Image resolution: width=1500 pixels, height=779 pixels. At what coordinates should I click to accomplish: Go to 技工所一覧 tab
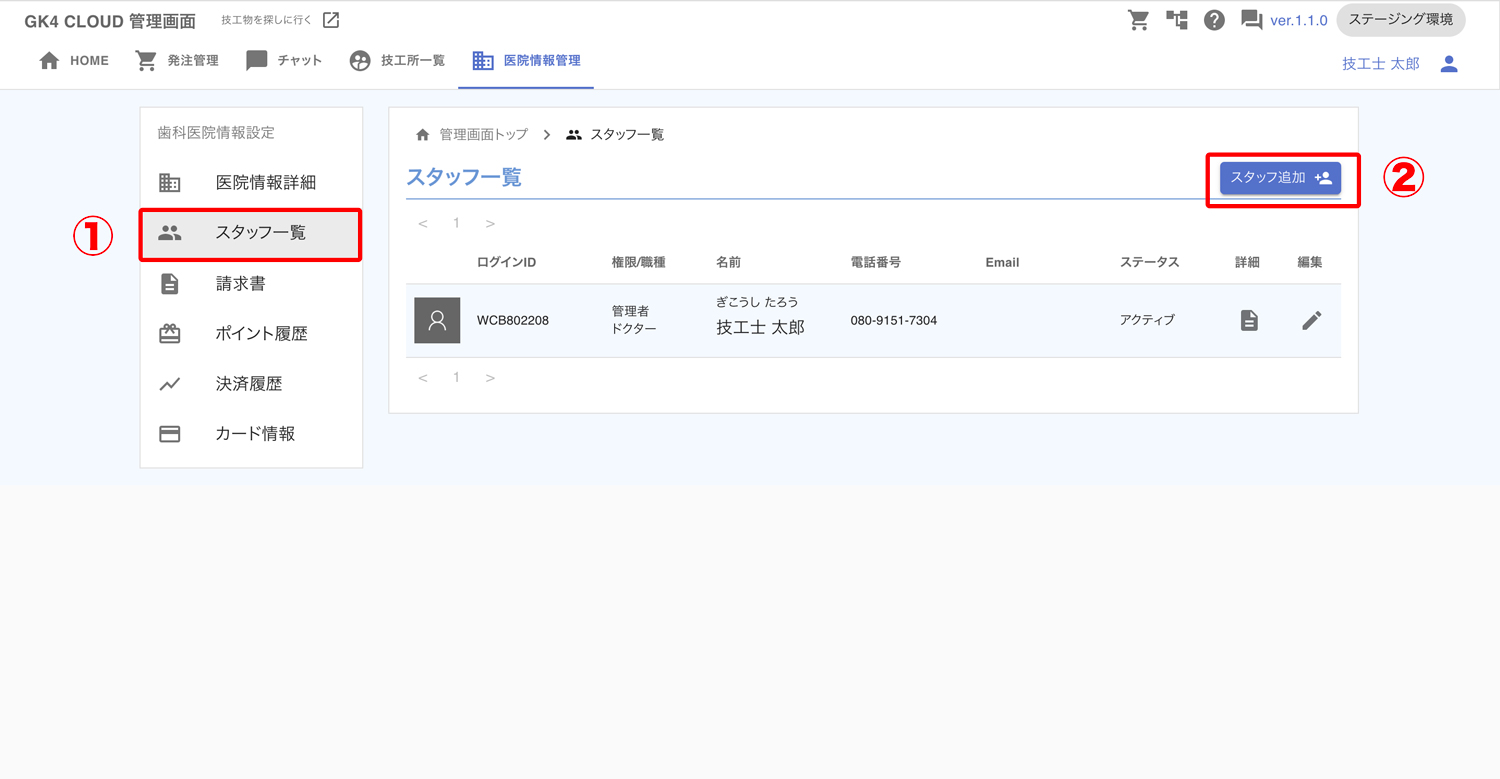point(397,61)
